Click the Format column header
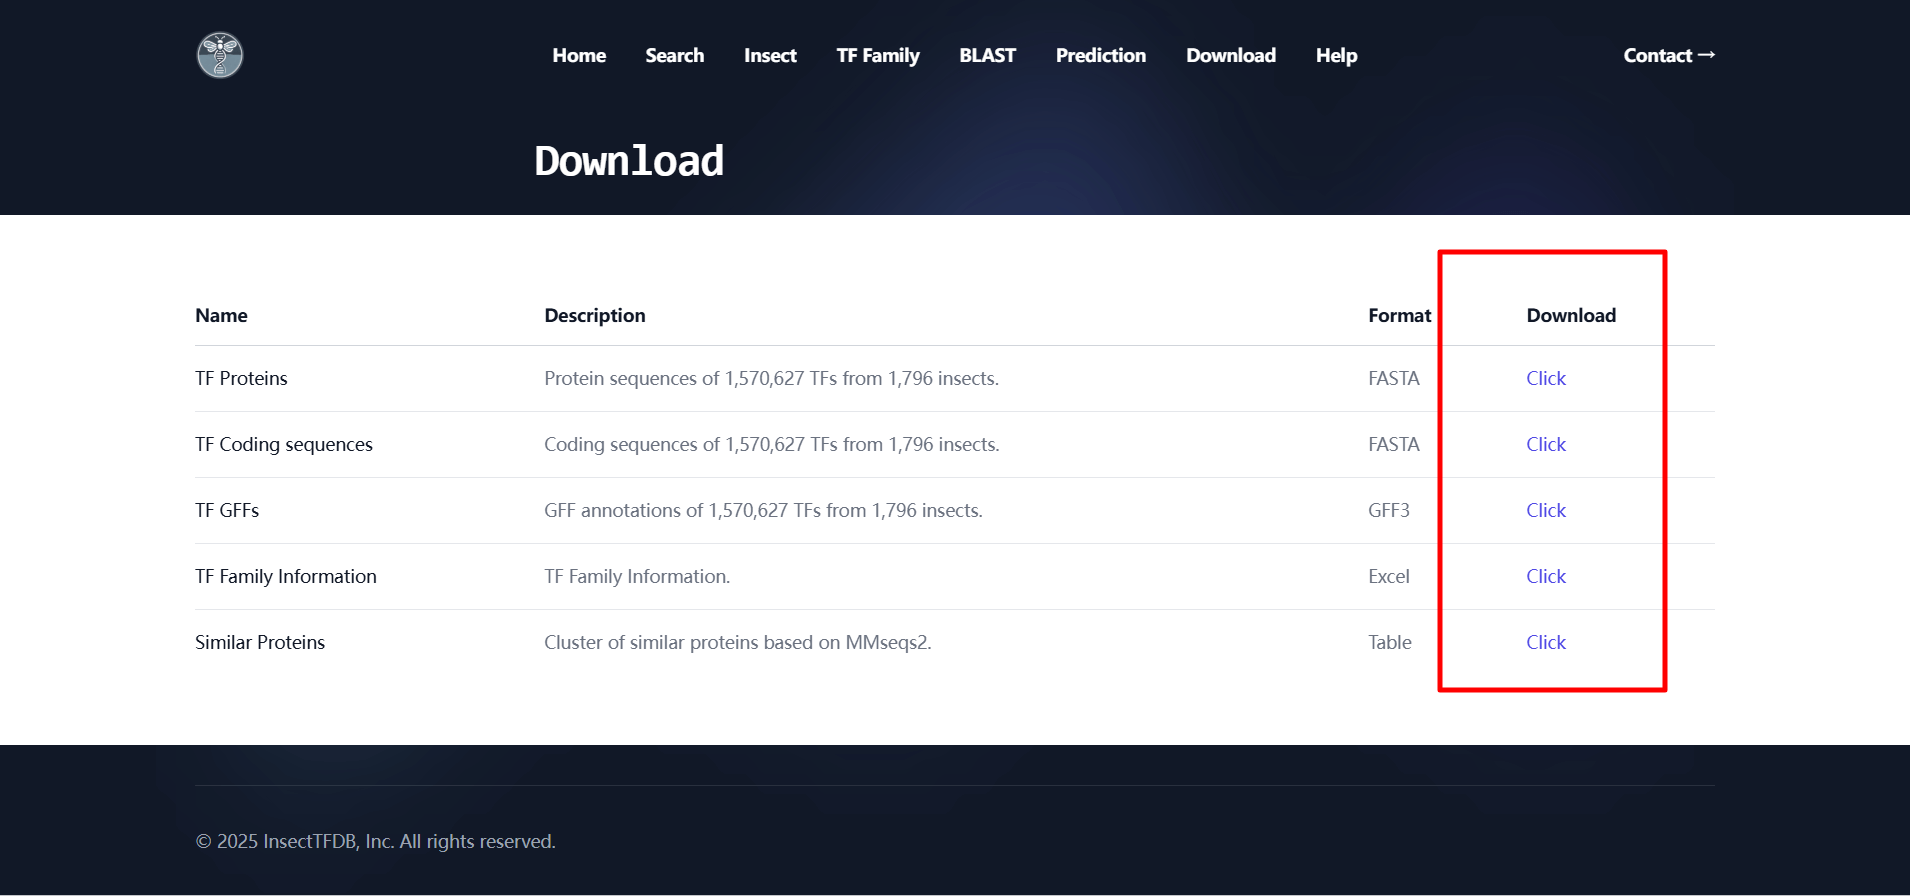The width and height of the screenshot is (1910, 896). coord(1399,316)
